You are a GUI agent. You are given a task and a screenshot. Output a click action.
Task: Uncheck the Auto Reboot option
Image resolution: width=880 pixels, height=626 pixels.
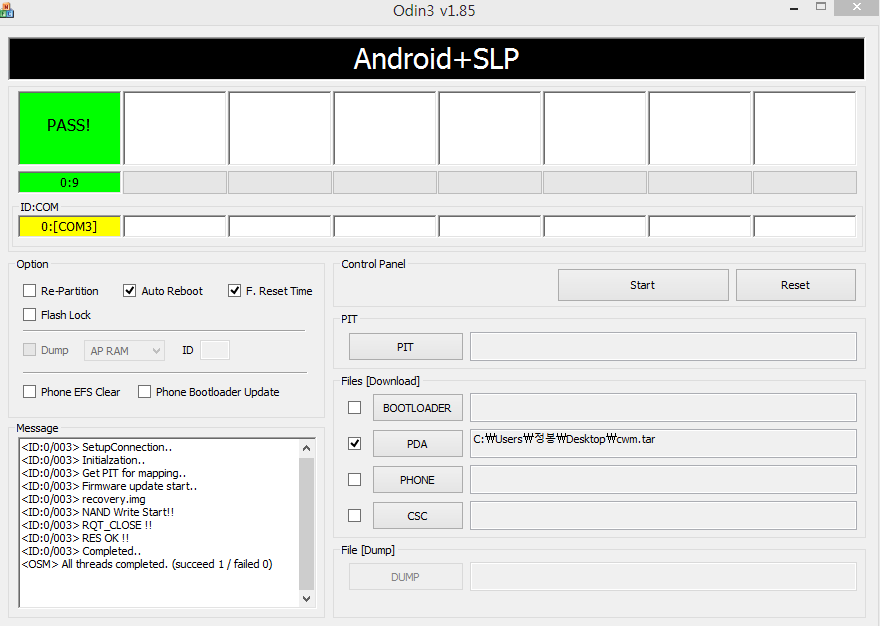tap(130, 291)
